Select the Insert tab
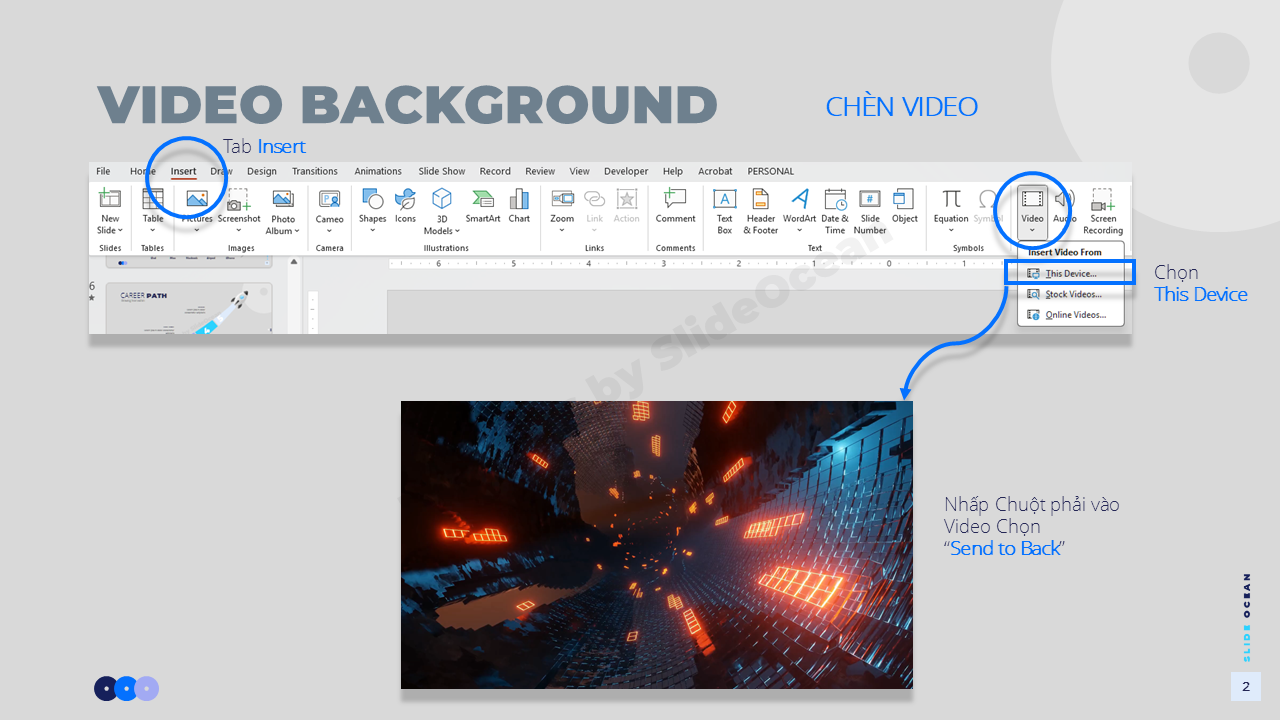This screenshot has height=720, width=1280. point(184,171)
